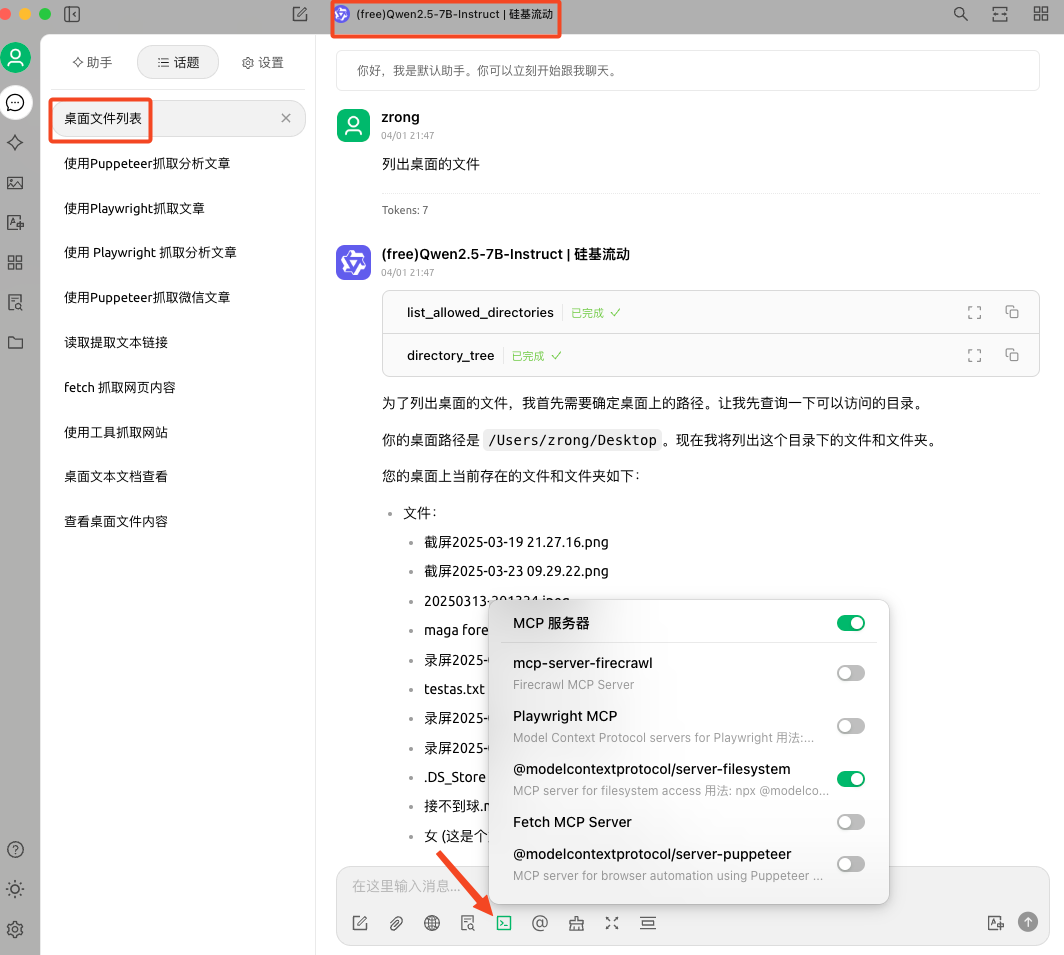The height and width of the screenshot is (955, 1064).
Task: Open knowledge base icon in the input toolbar
Action: click(468, 923)
